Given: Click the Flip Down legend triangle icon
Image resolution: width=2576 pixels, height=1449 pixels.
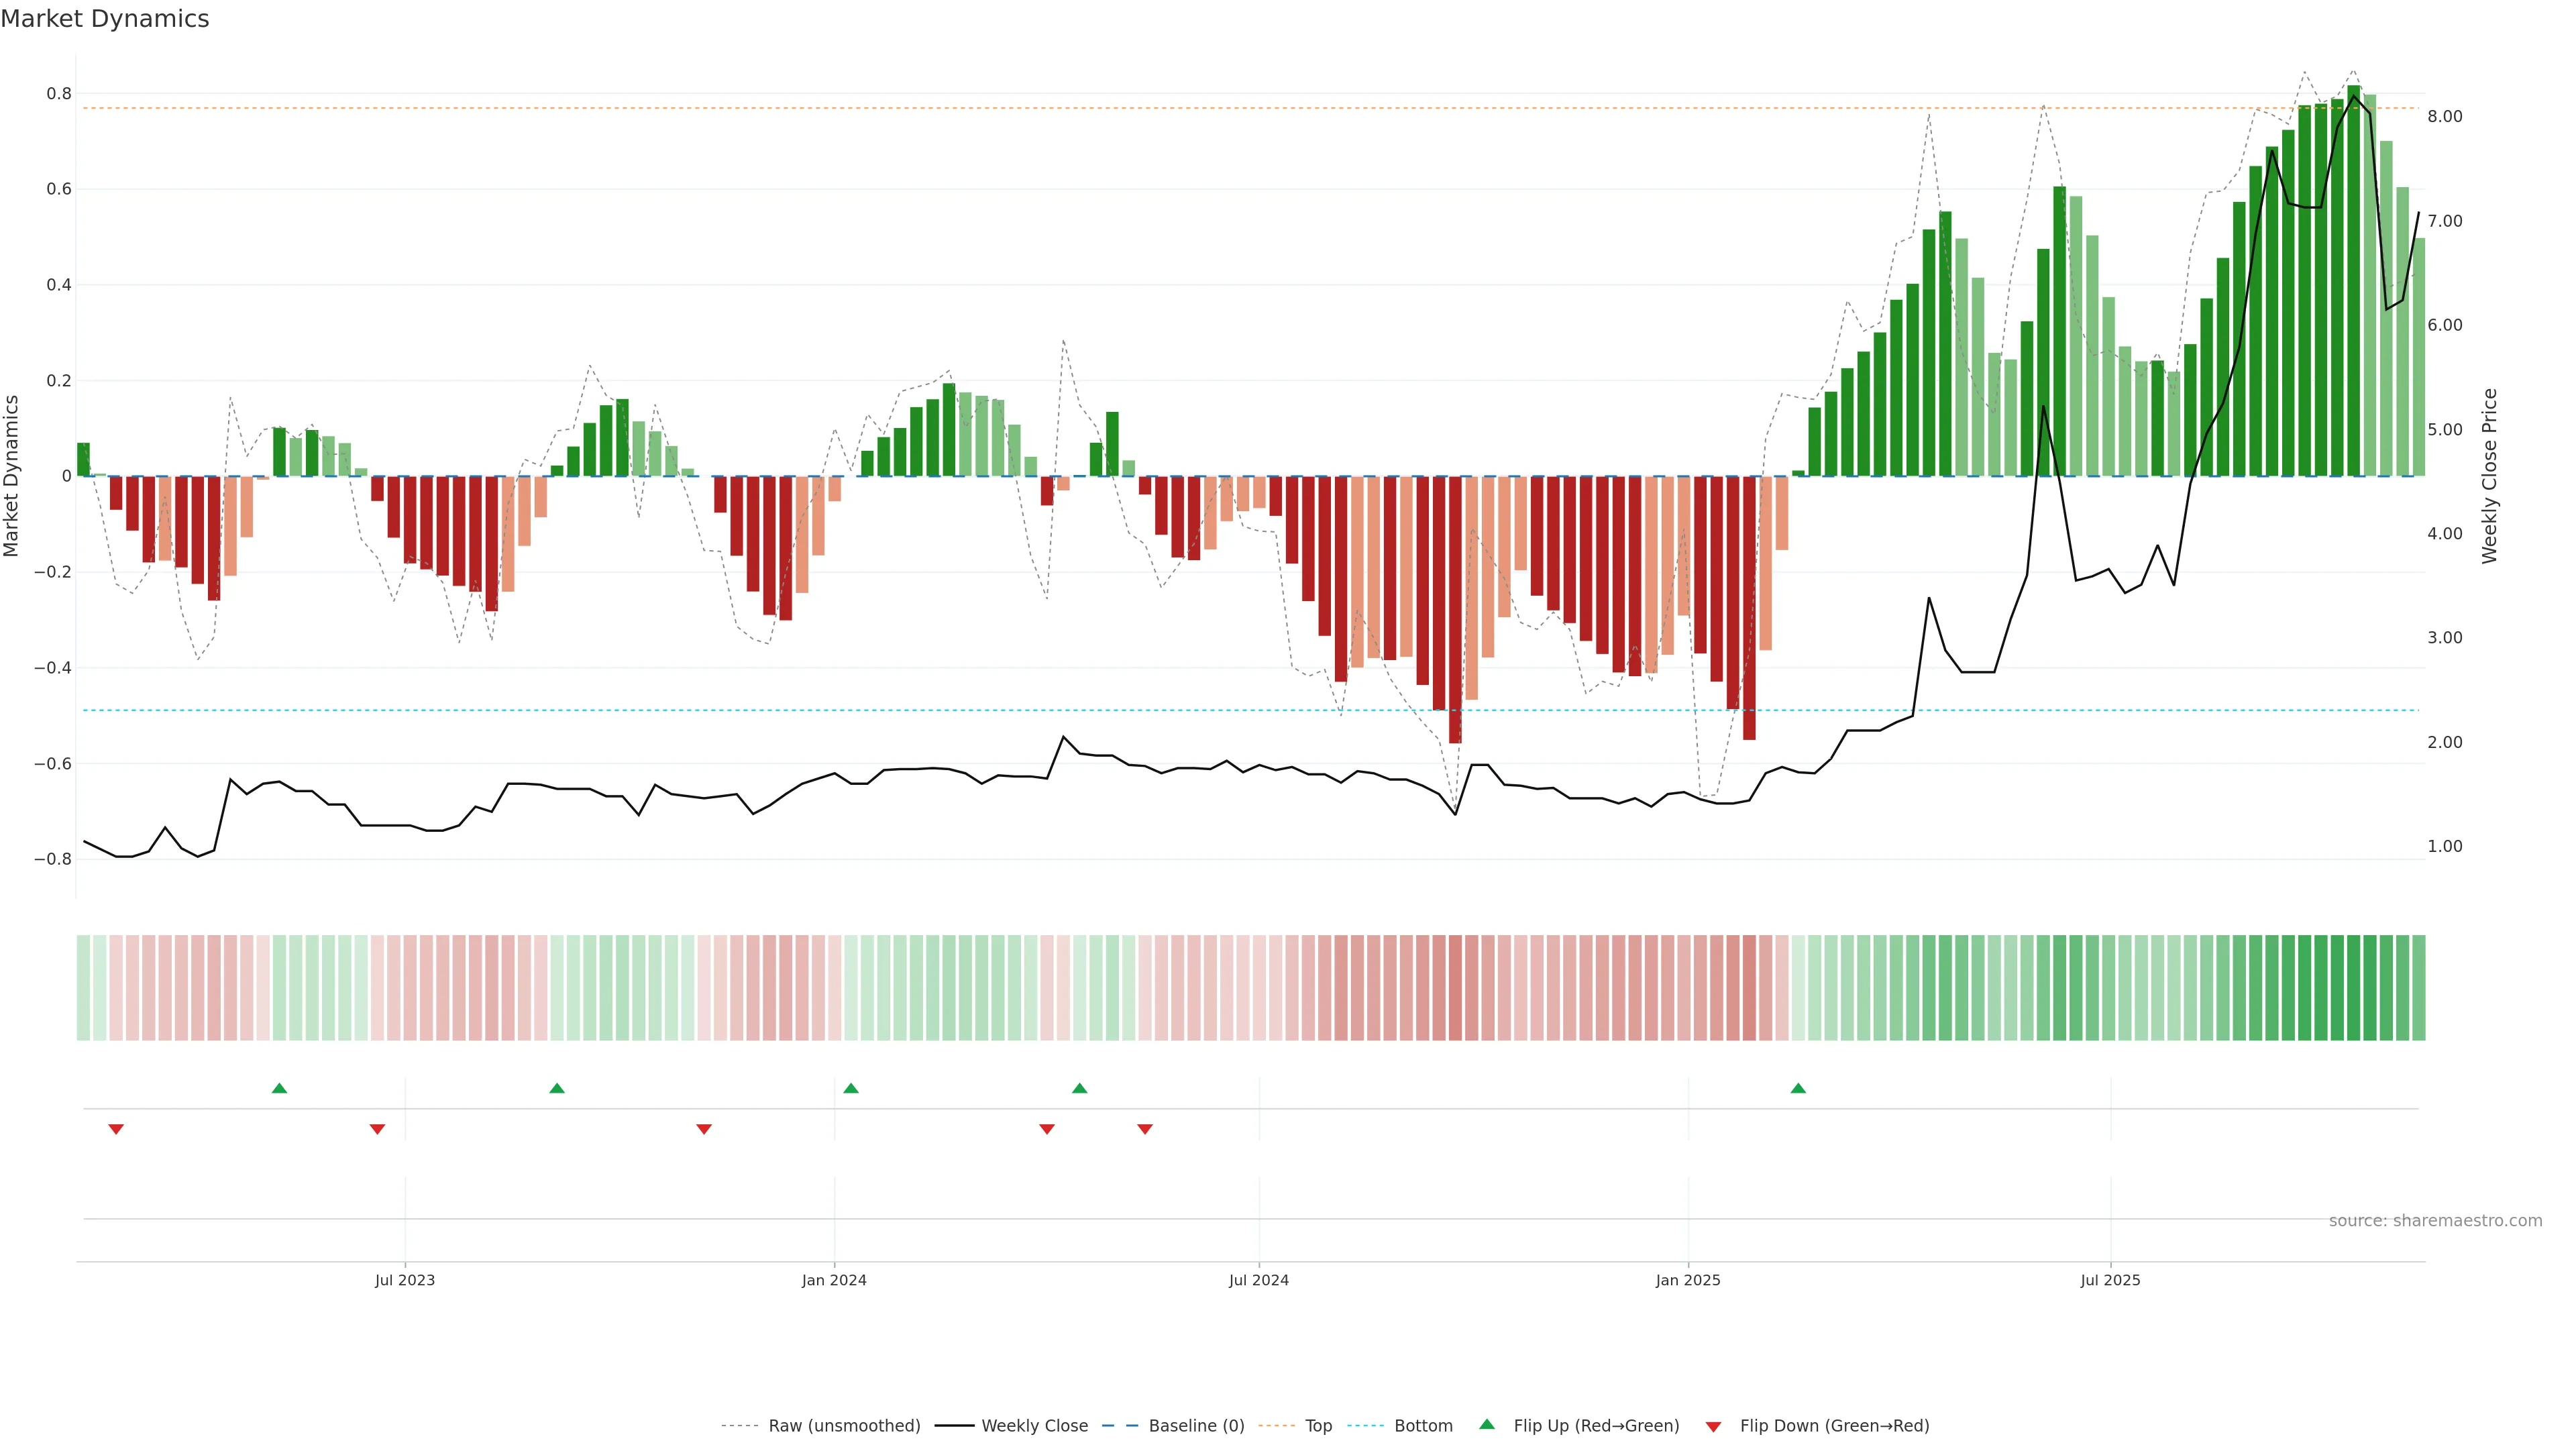Looking at the screenshot, I should pos(1713,1426).
